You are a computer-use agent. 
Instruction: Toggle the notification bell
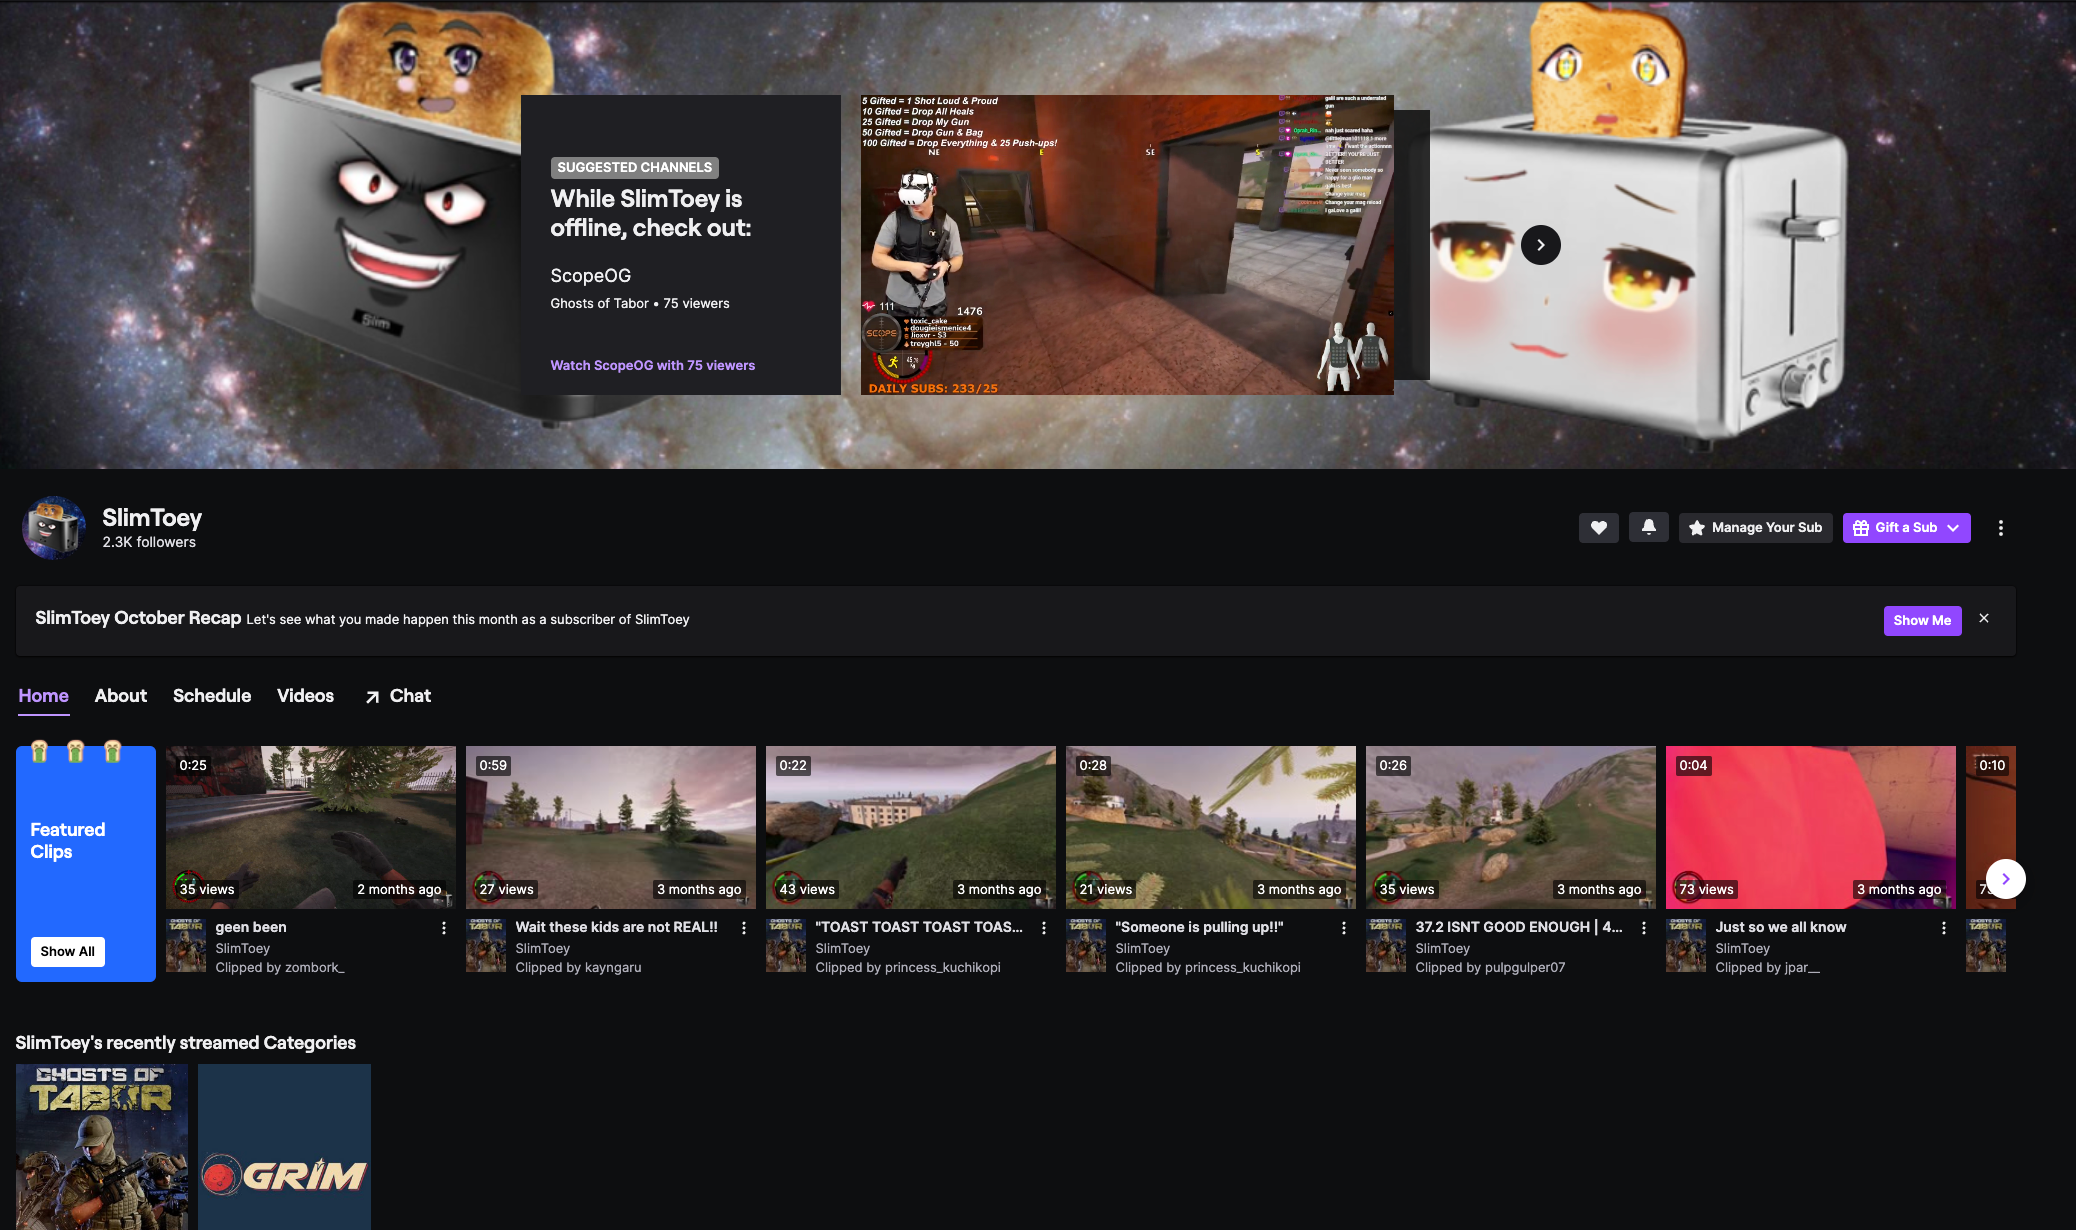click(1648, 527)
